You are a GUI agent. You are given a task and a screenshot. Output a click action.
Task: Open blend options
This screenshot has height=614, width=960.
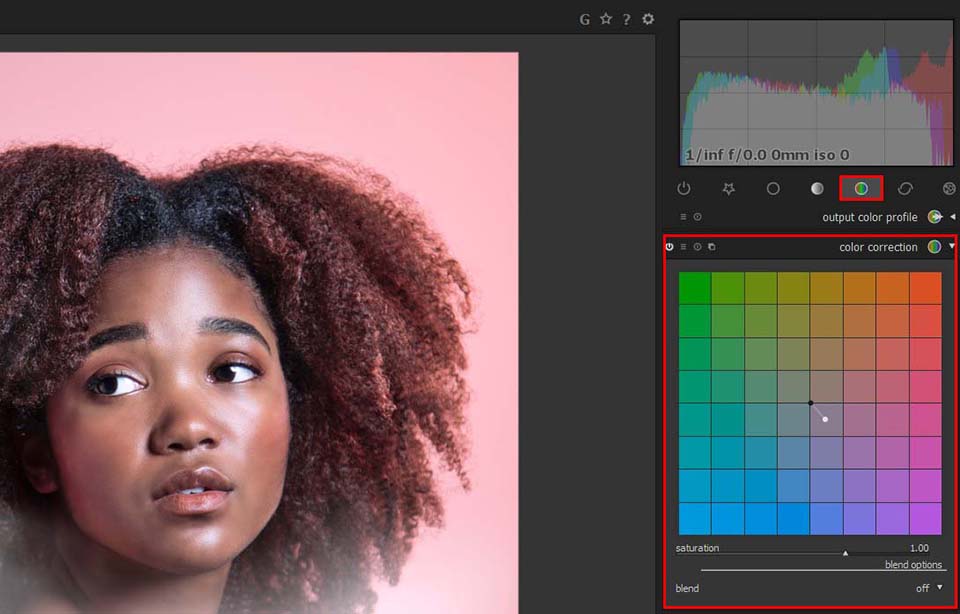click(913, 564)
